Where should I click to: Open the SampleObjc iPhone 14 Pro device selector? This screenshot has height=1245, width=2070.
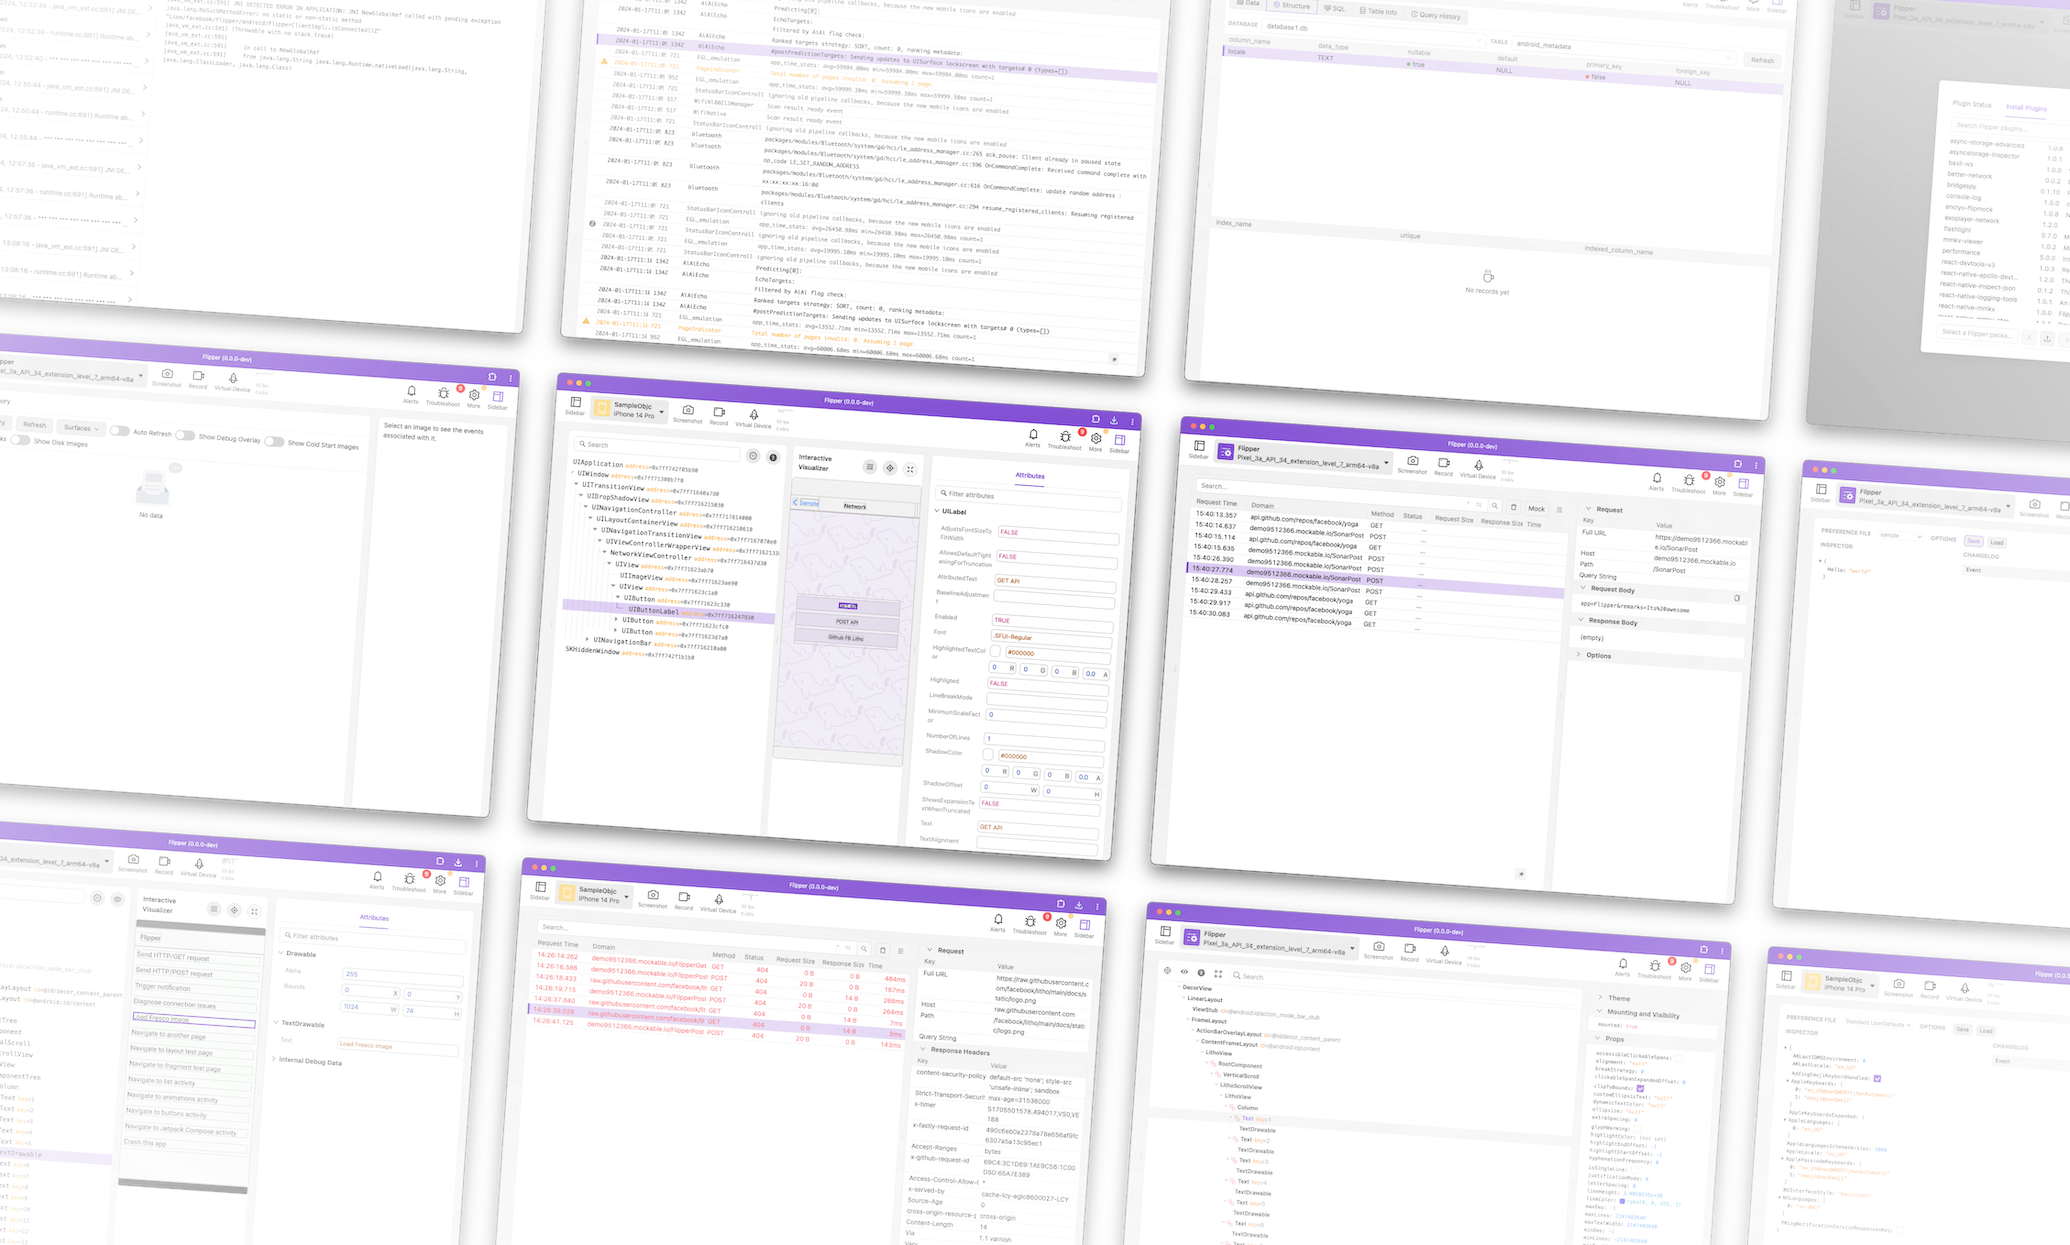coord(629,410)
